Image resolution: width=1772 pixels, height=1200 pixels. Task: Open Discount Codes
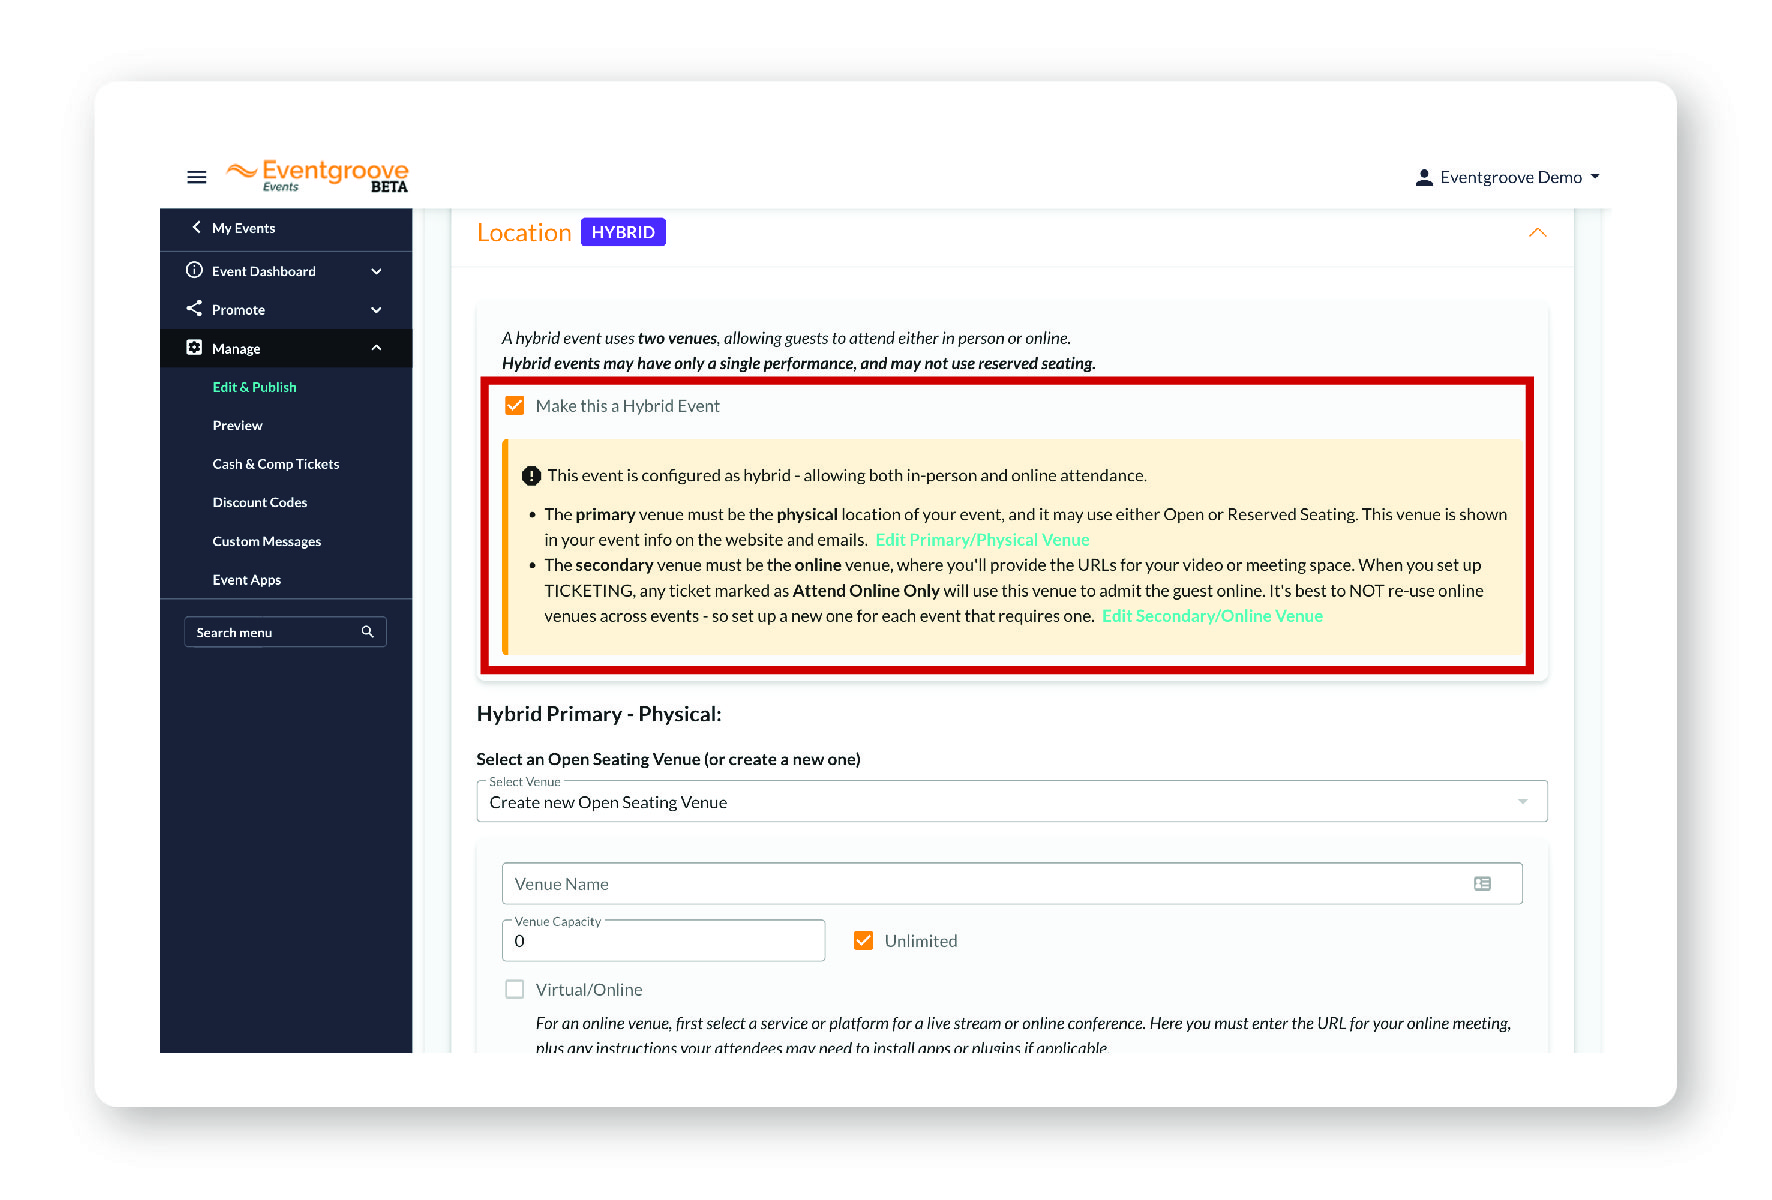(259, 502)
